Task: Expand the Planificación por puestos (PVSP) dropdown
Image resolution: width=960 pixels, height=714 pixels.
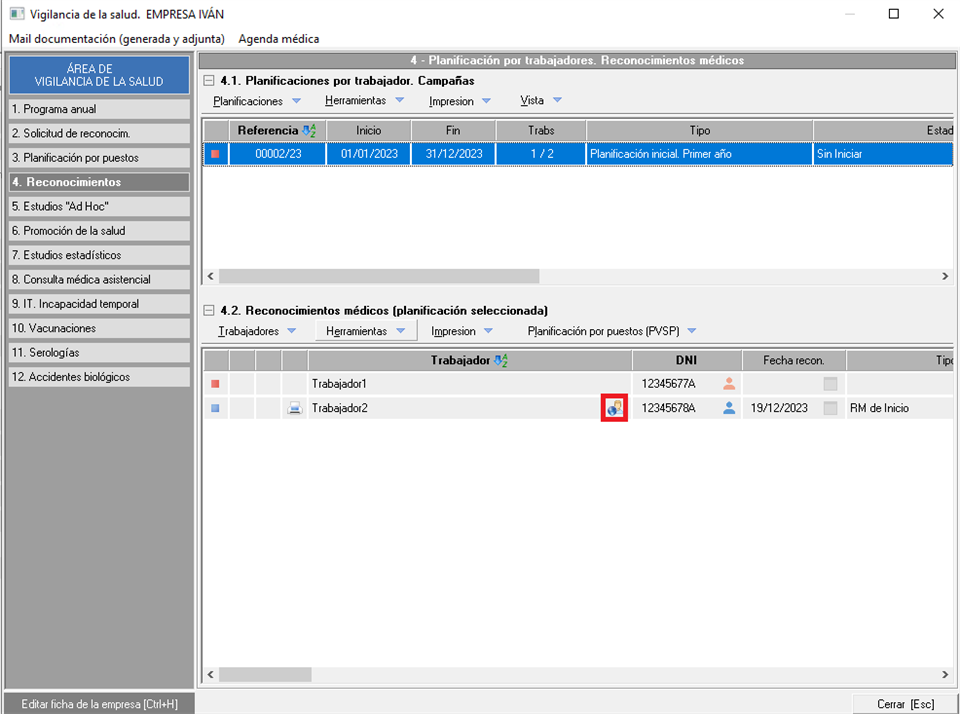Action: click(x=611, y=331)
